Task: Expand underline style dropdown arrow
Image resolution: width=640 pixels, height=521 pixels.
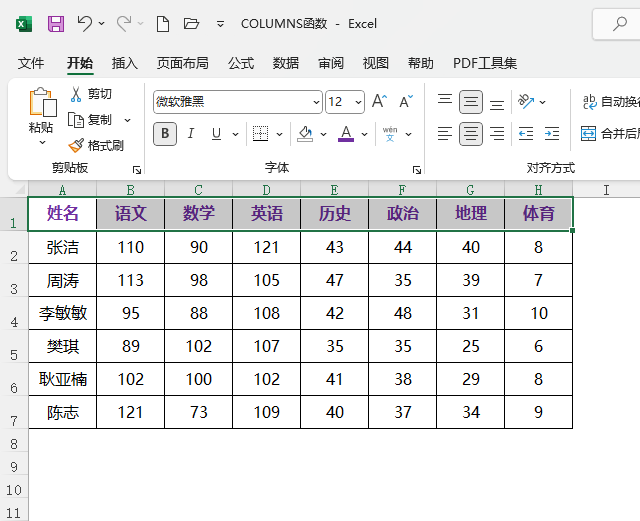Action: [x=236, y=134]
